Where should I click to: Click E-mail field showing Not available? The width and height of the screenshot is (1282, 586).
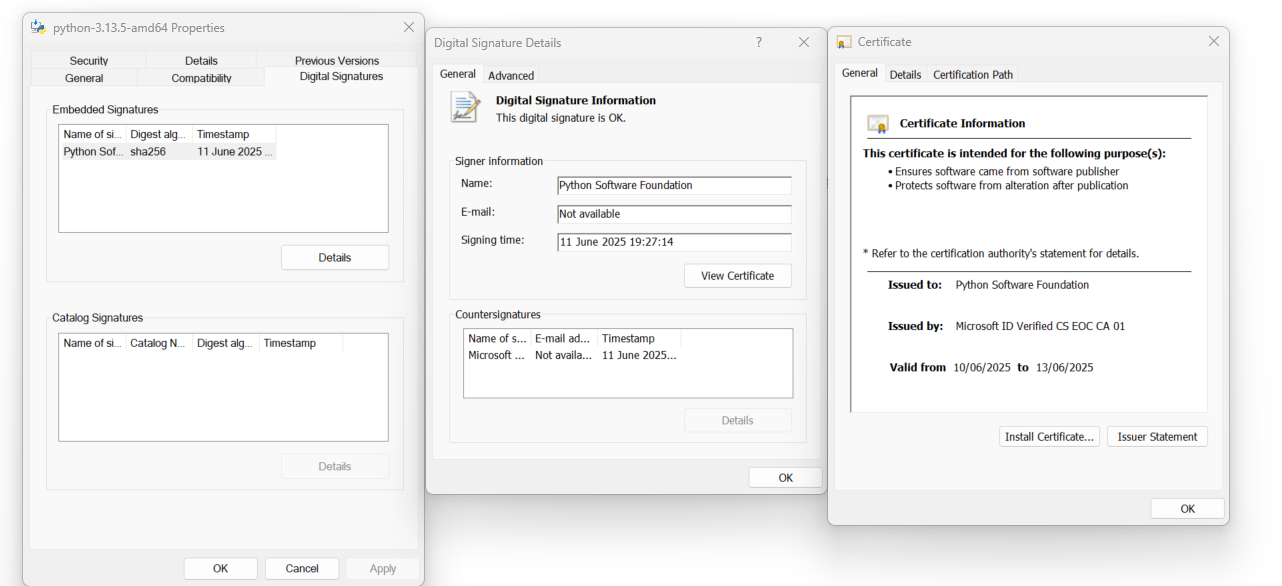click(674, 214)
